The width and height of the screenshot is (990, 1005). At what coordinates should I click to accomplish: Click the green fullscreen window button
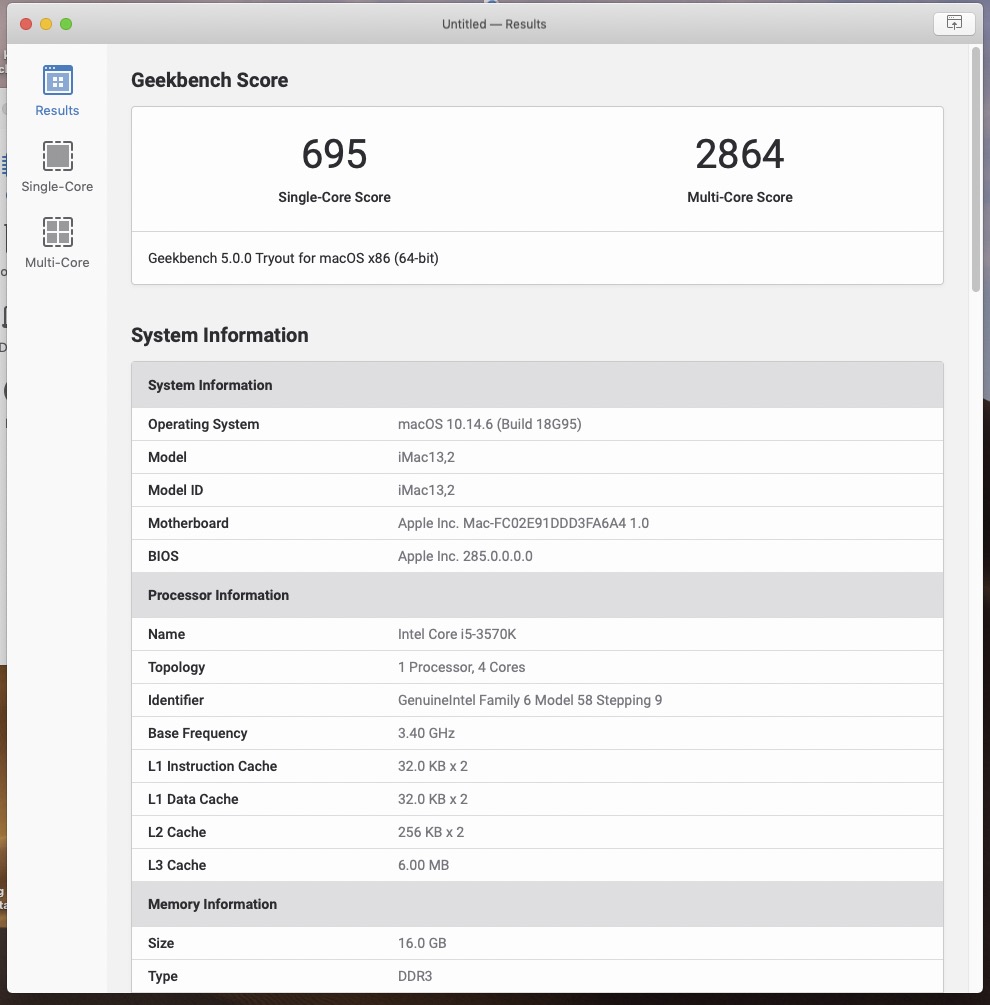click(66, 24)
